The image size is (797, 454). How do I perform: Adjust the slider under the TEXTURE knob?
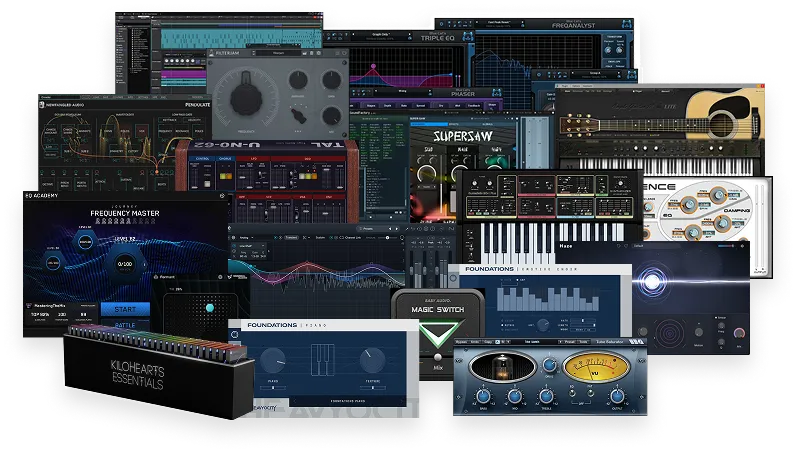tap(373, 387)
